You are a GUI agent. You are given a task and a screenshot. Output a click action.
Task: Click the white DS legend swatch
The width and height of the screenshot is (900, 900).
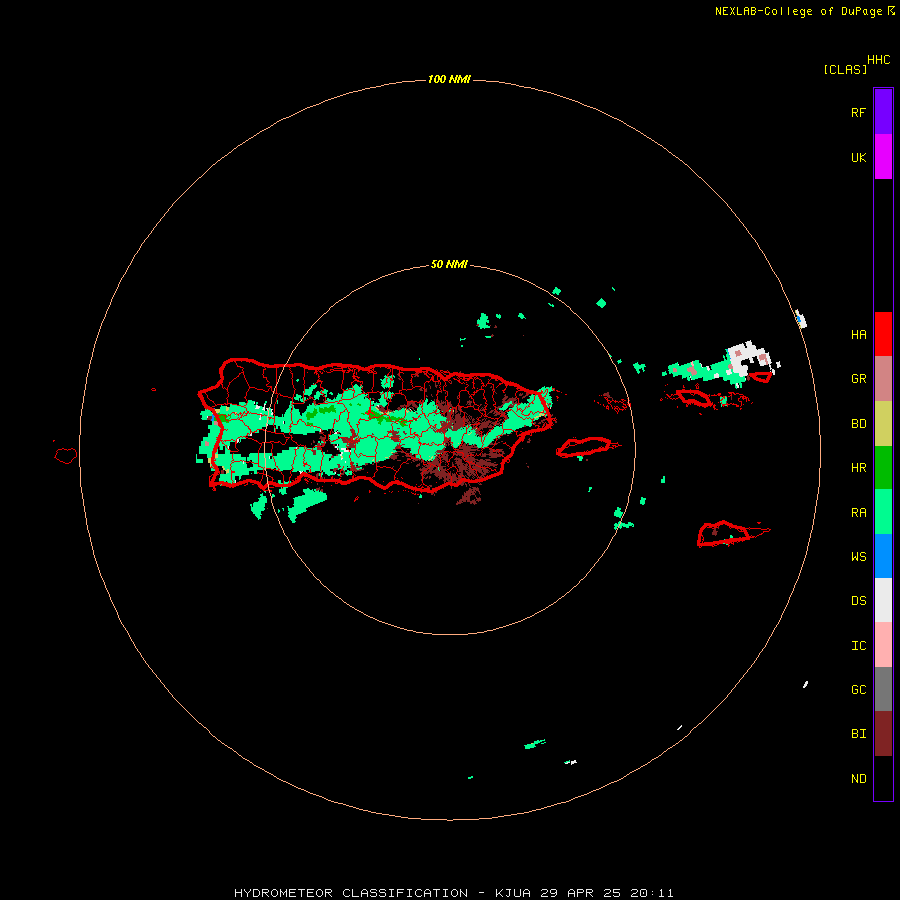pos(883,600)
